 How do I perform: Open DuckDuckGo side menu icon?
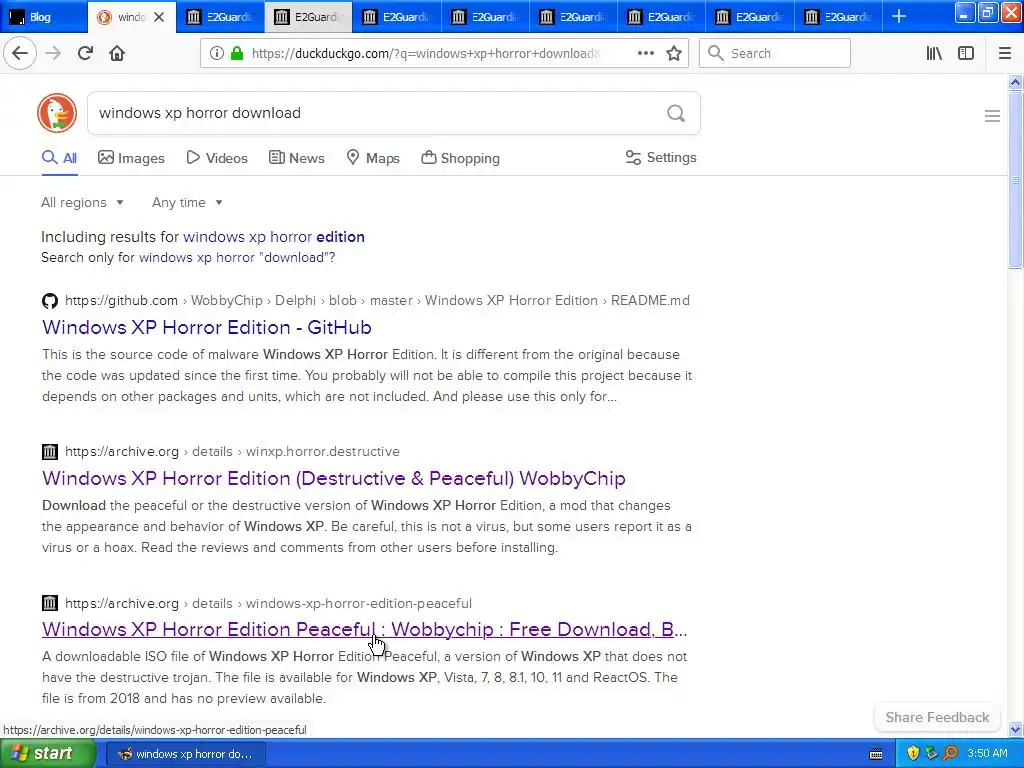(992, 116)
